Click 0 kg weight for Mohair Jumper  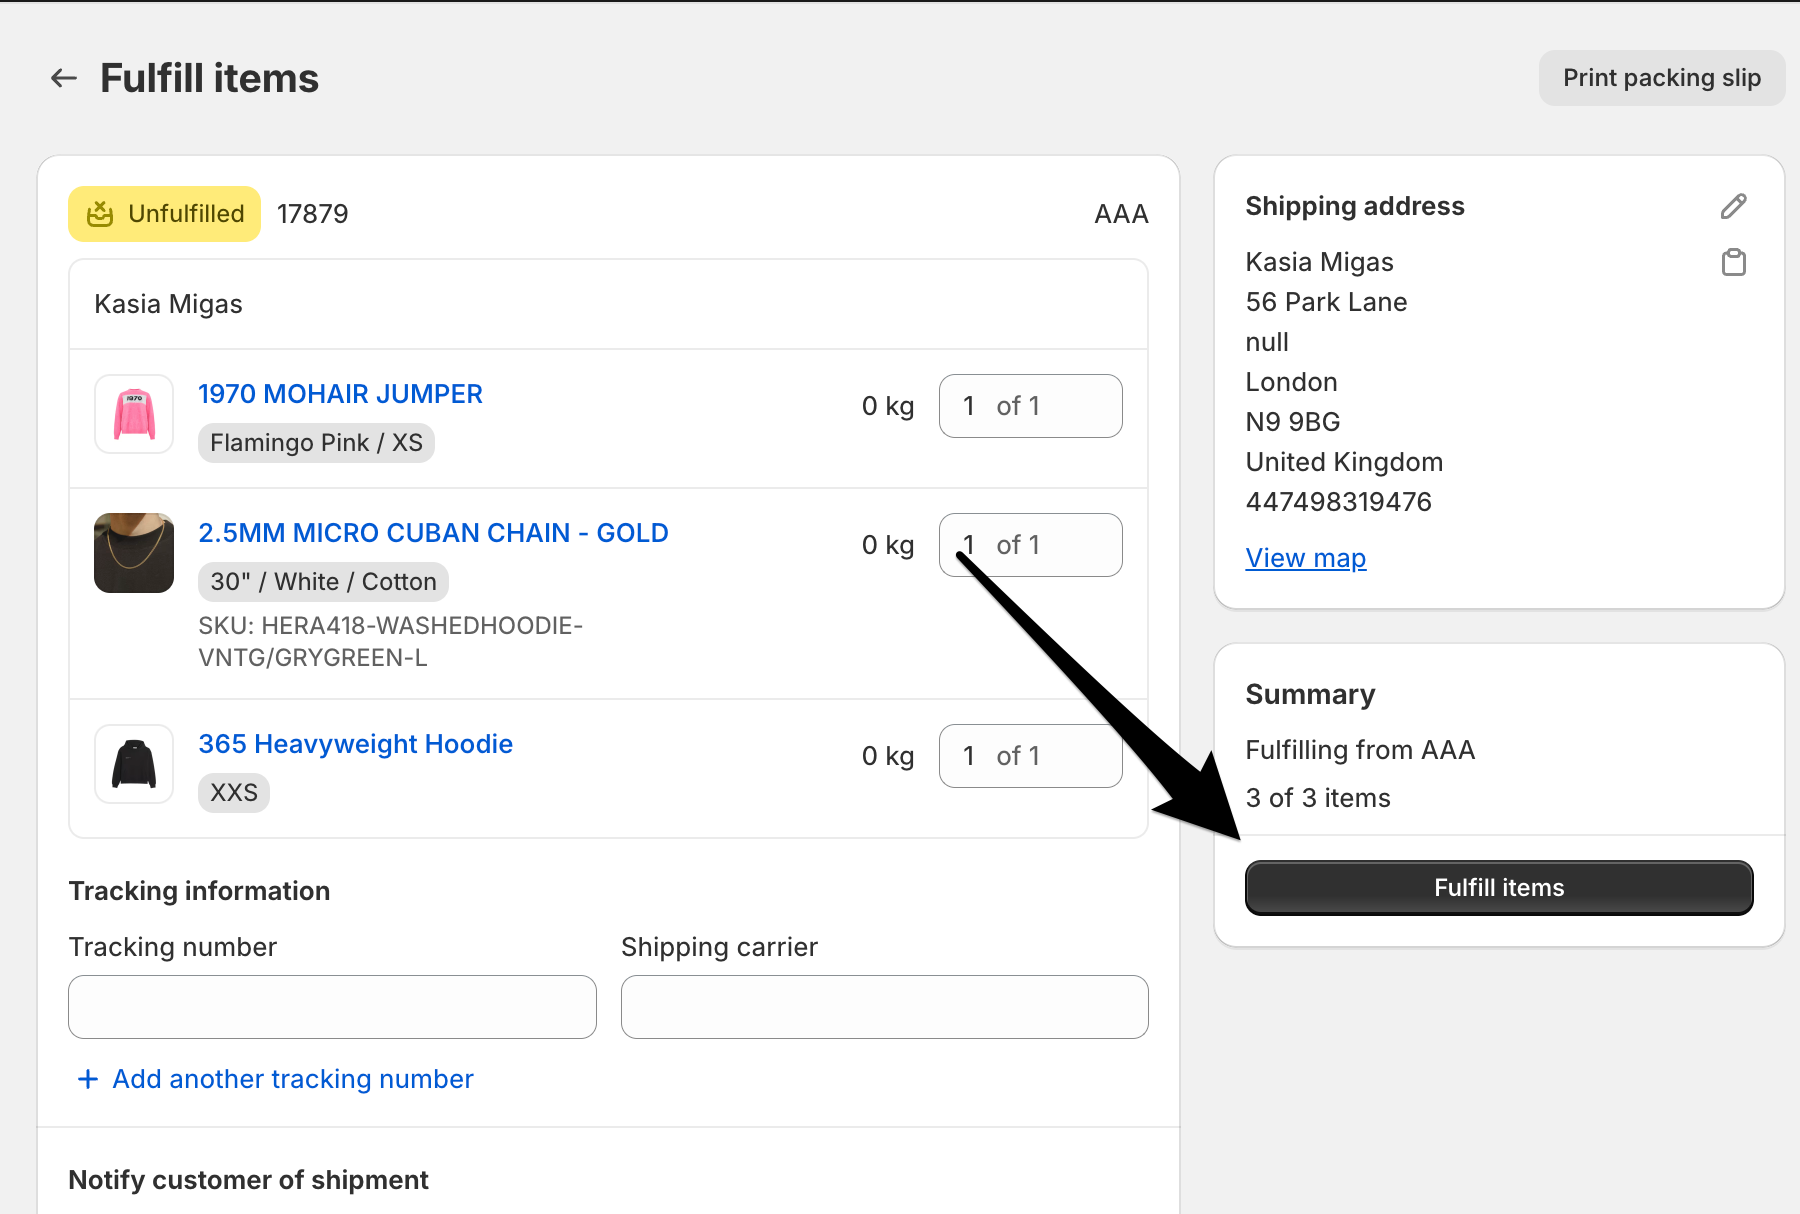[x=888, y=406]
